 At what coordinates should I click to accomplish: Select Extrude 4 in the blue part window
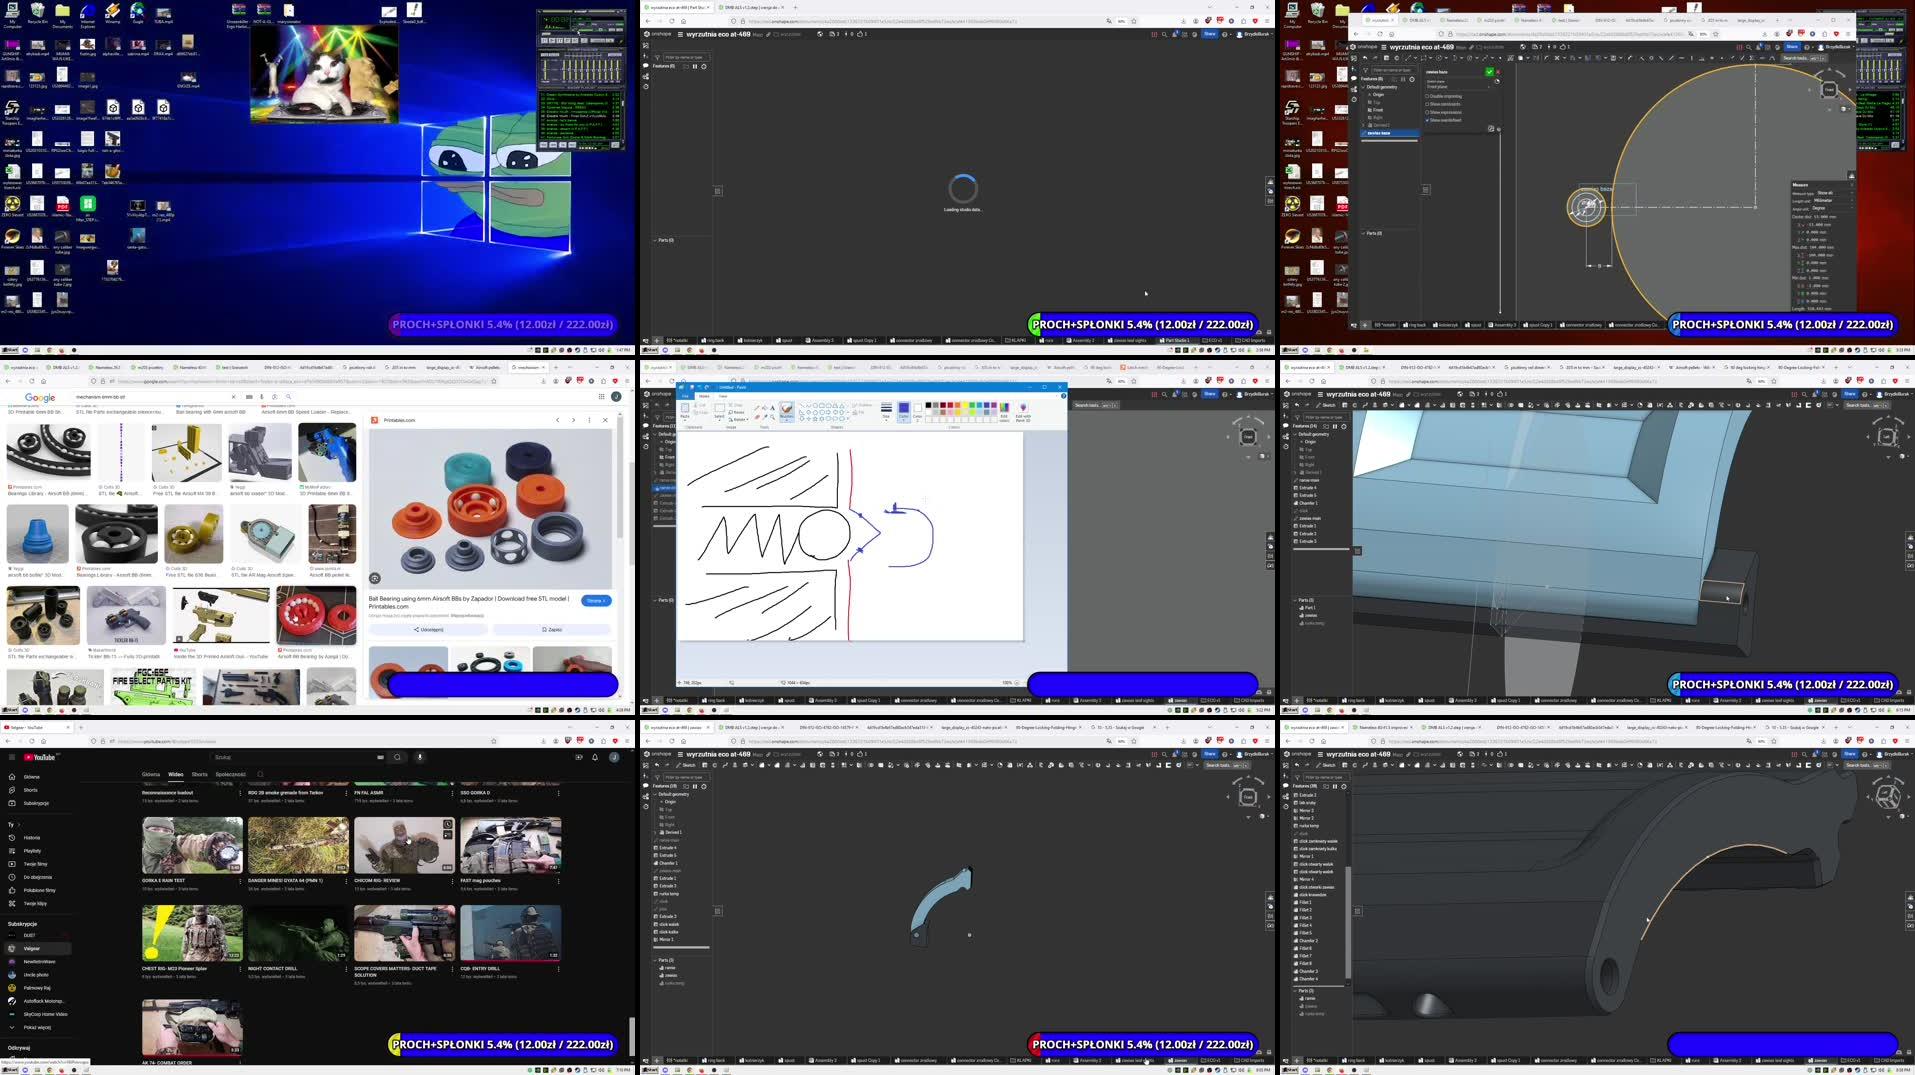coord(1308,488)
